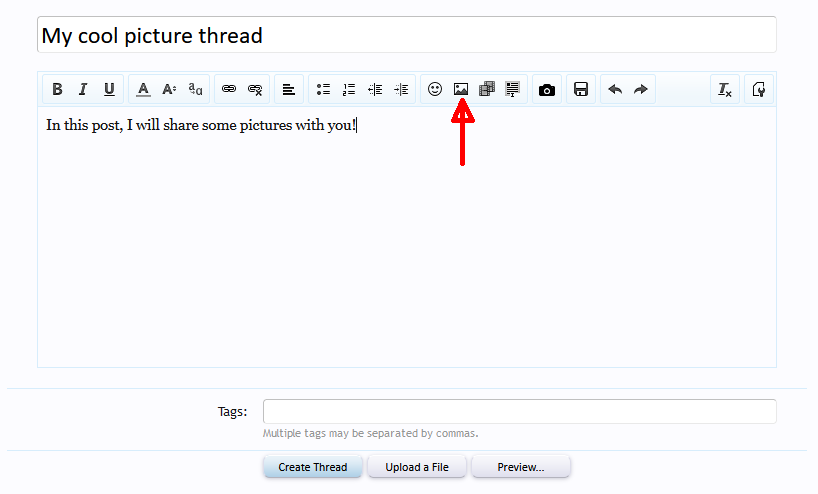Click the thread title field
818x494 pixels.
tap(407, 34)
